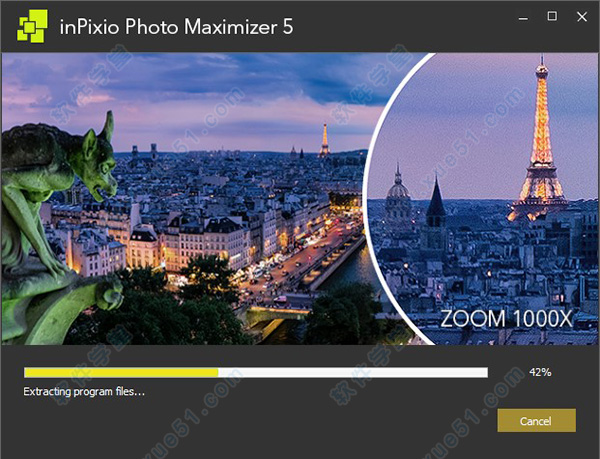Select the 42% progress label
This screenshot has width=600, height=459.
(540, 372)
